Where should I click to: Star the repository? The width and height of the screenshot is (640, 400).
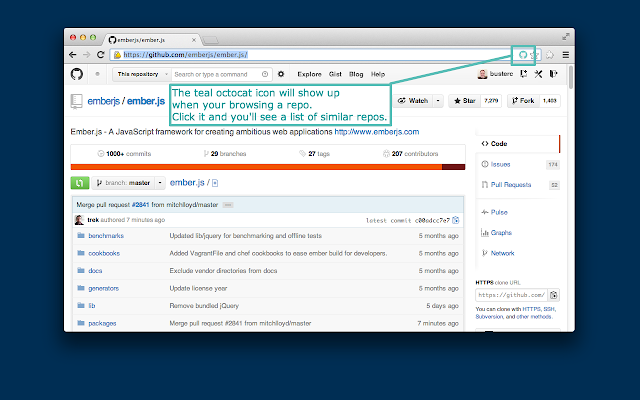point(464,101)
